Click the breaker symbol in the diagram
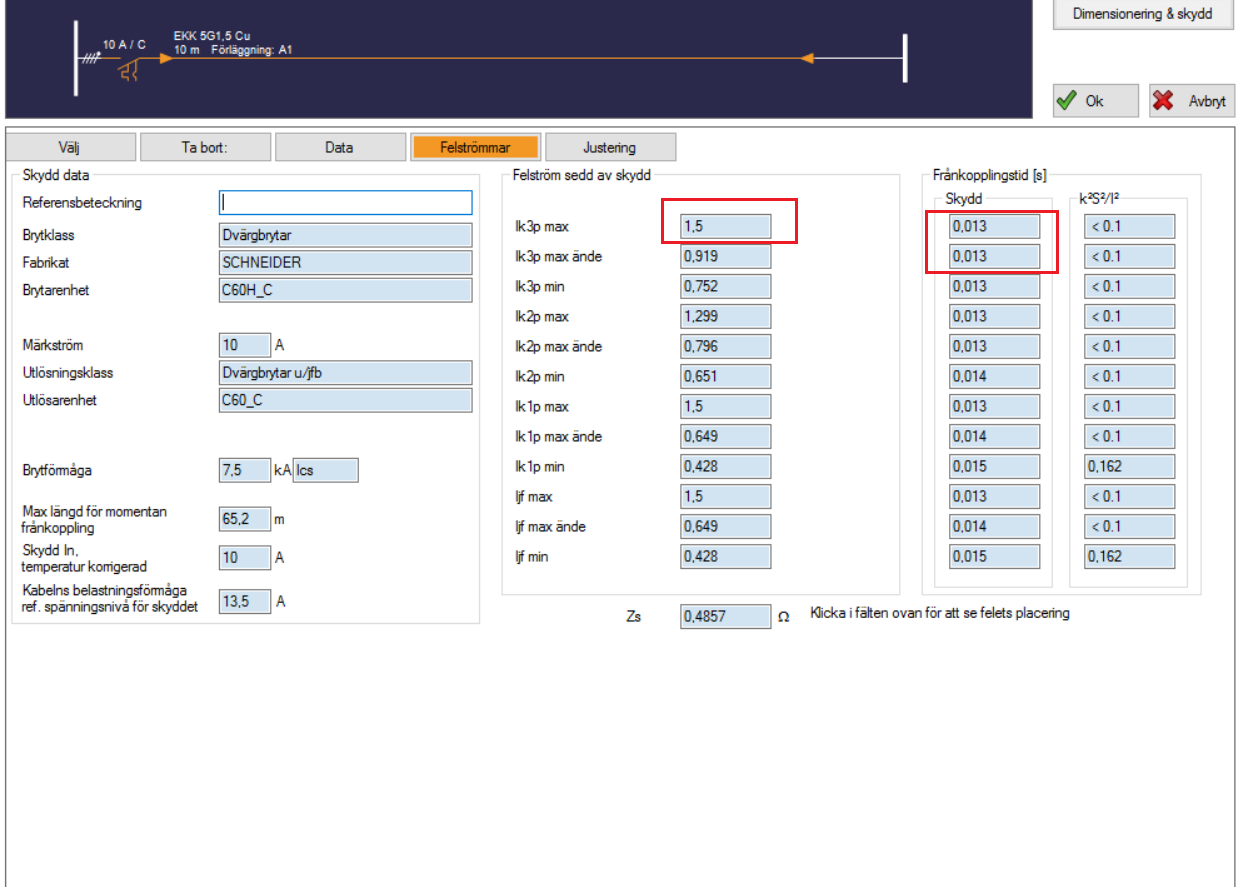The width and height of the screenshot is (1247, 887). pos(129,71)
